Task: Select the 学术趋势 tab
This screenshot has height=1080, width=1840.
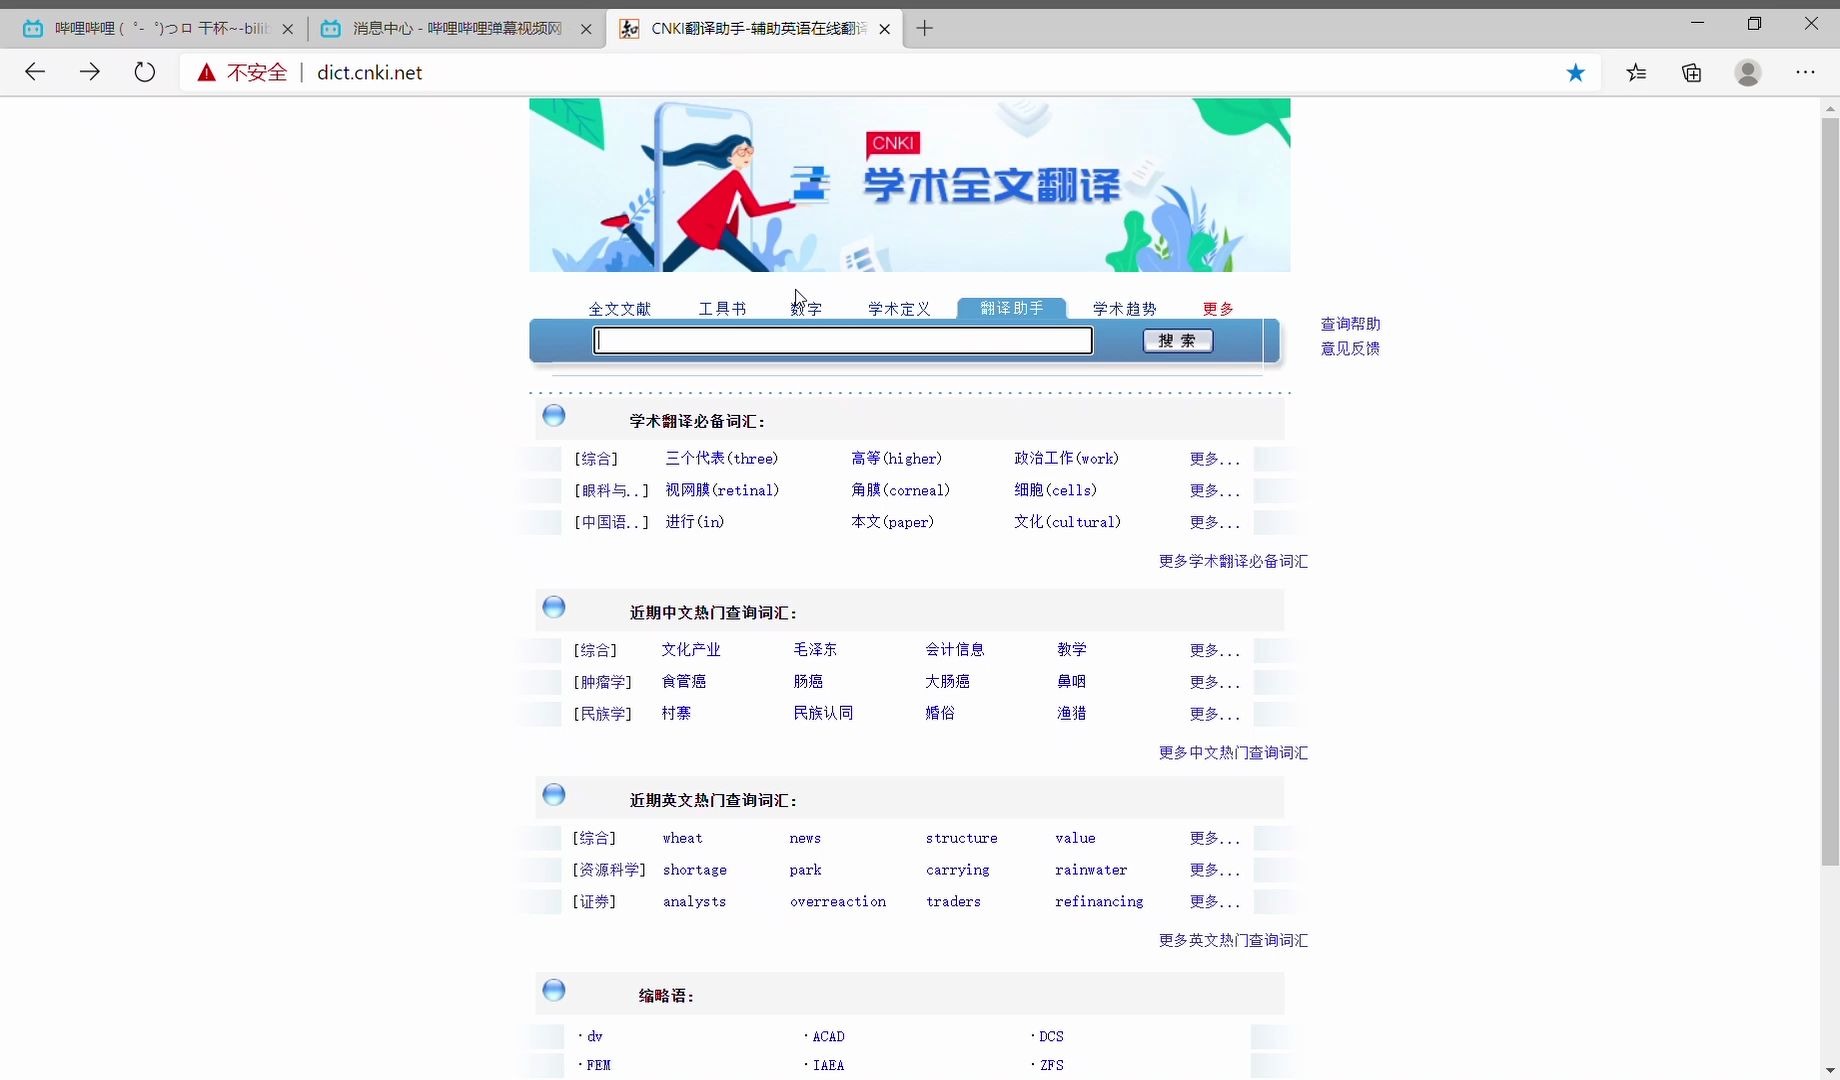Action: click(1124, 309)
